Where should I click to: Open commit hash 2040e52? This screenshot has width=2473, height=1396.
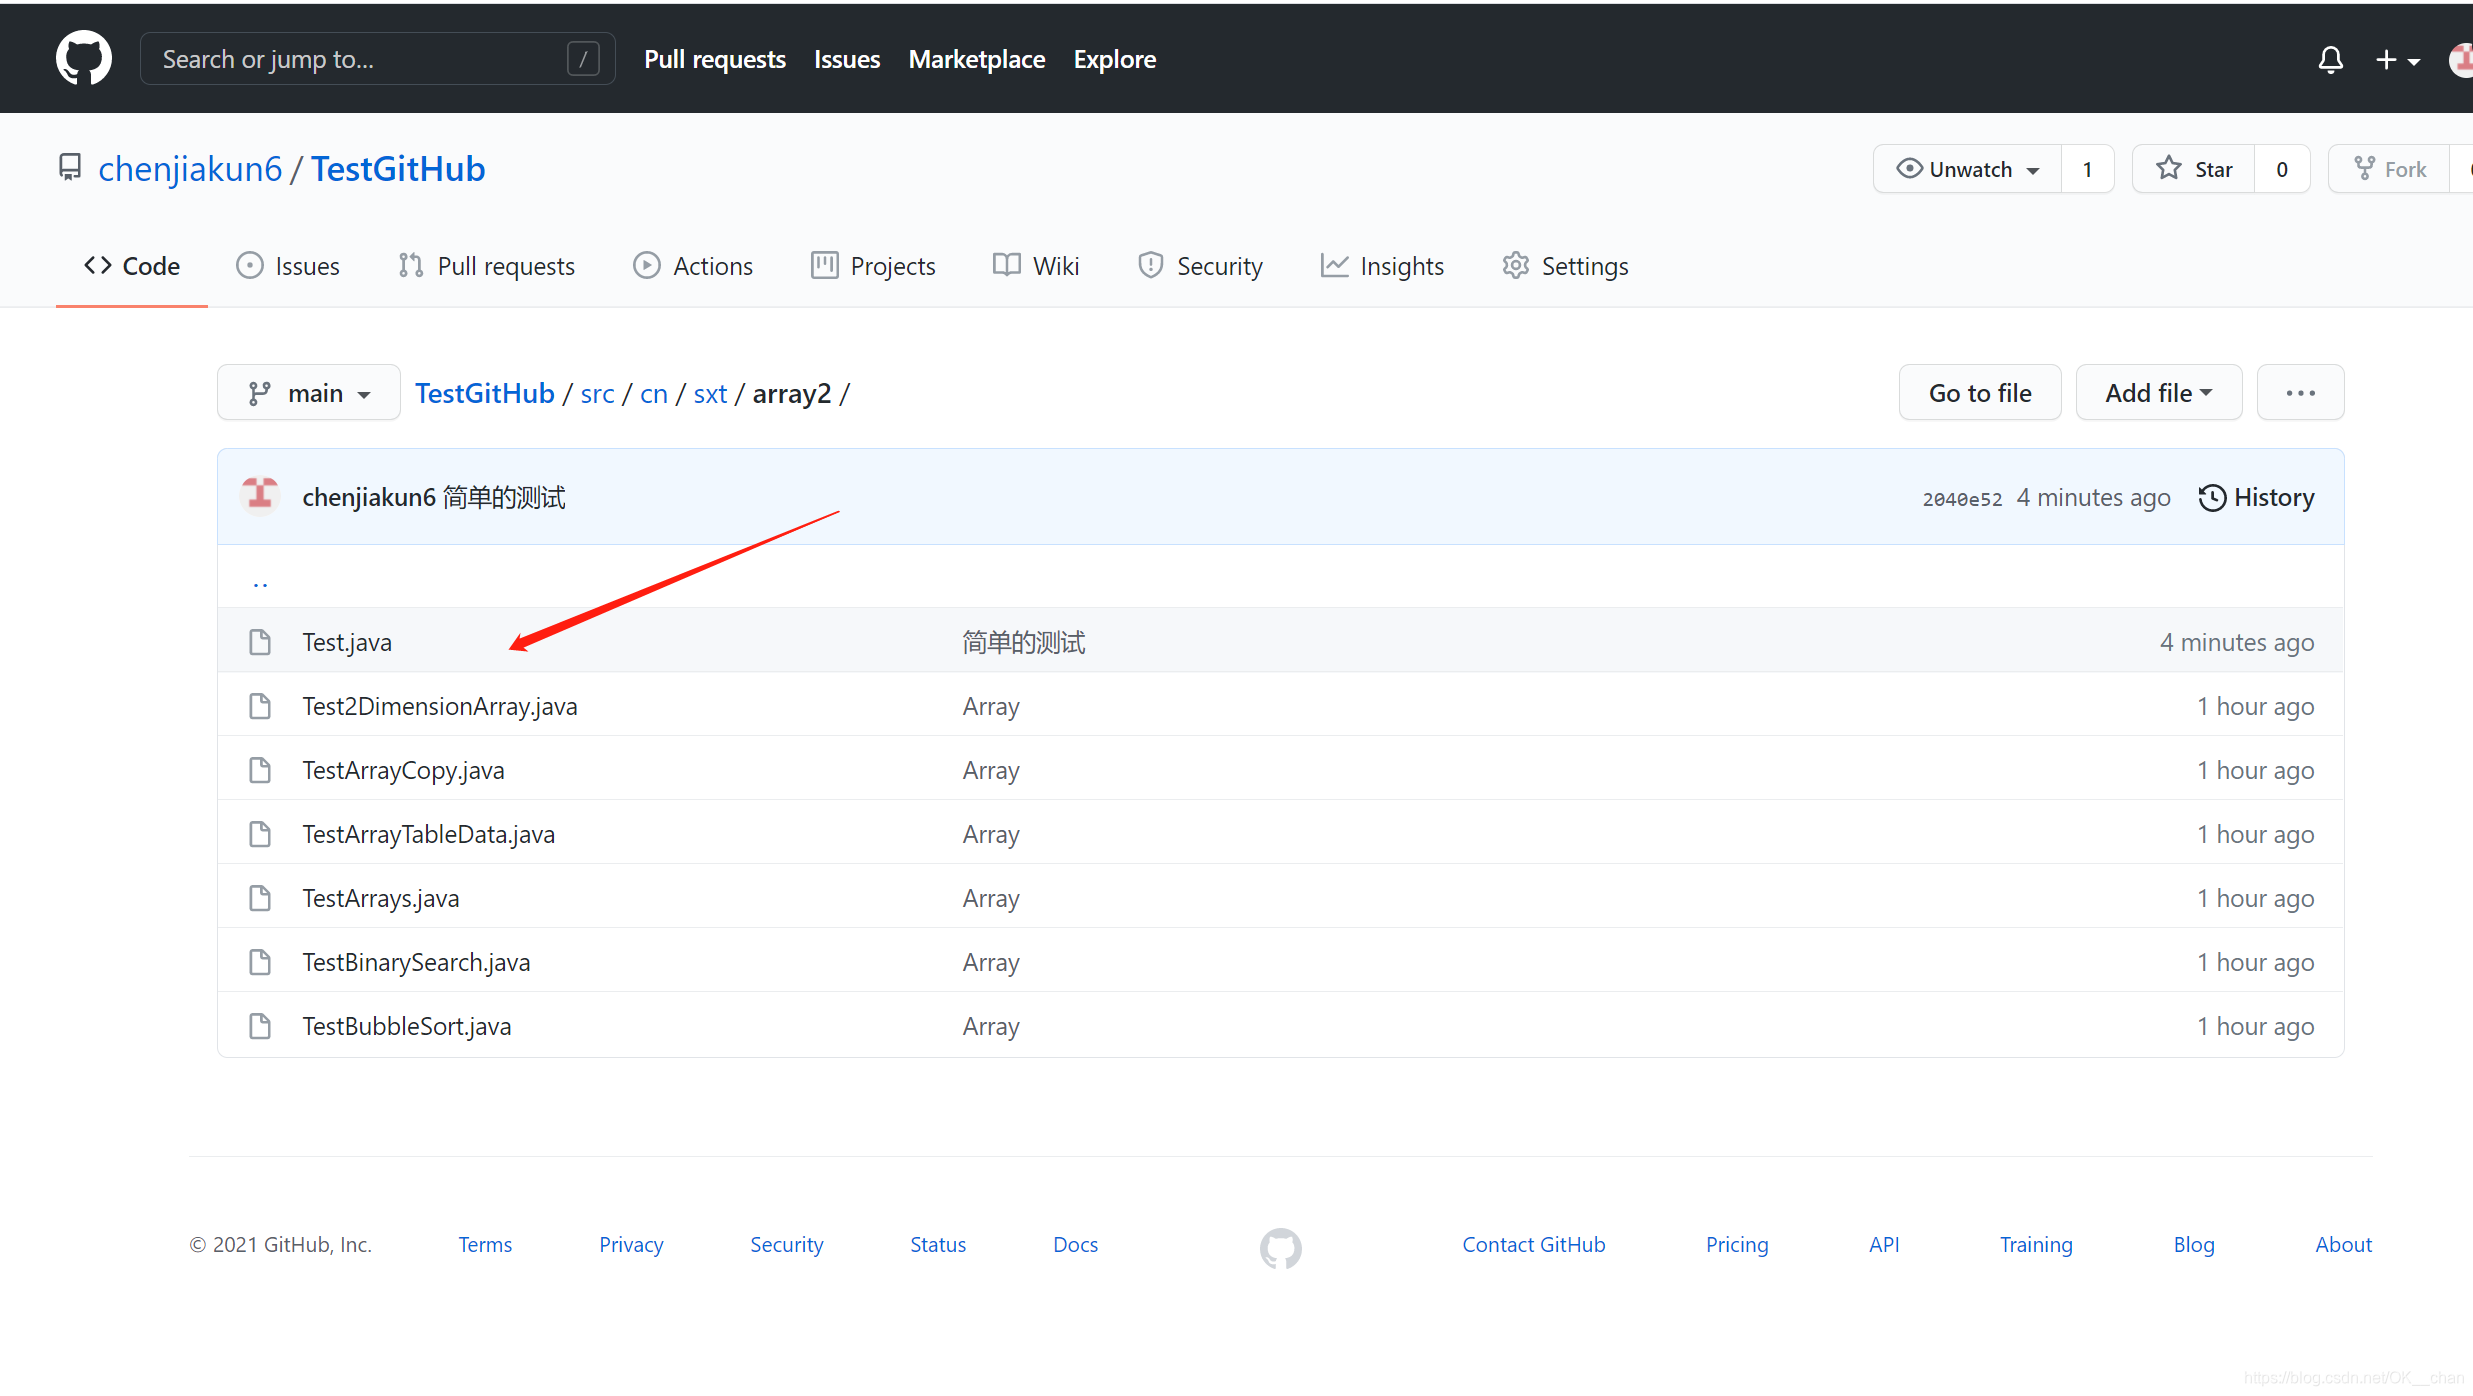click(x=1962, y=499)
